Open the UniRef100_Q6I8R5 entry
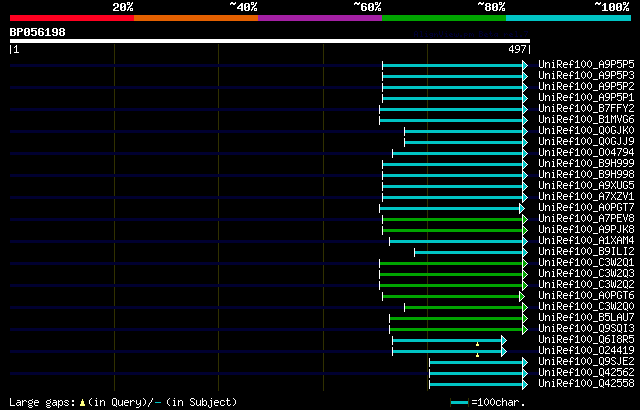 (586, 340)
